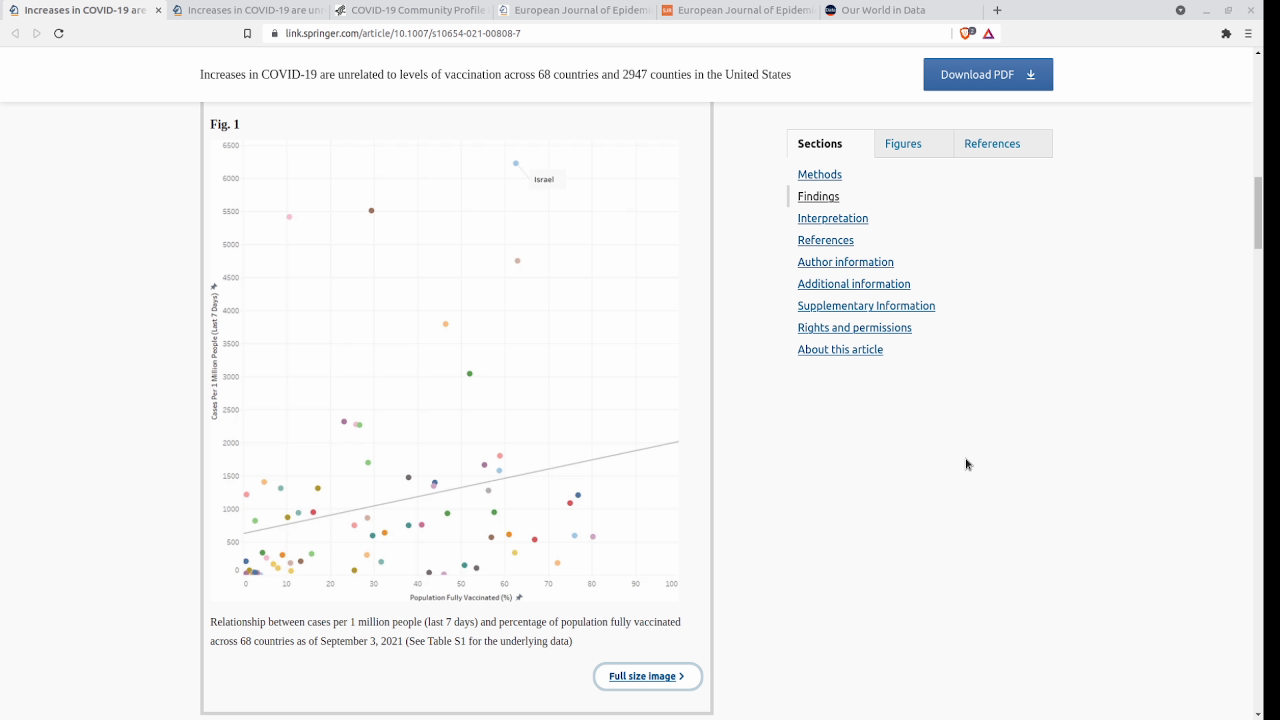Open the Full size image link
The height and width of the screenshot is (720, 1280).
tap(647, 677)
